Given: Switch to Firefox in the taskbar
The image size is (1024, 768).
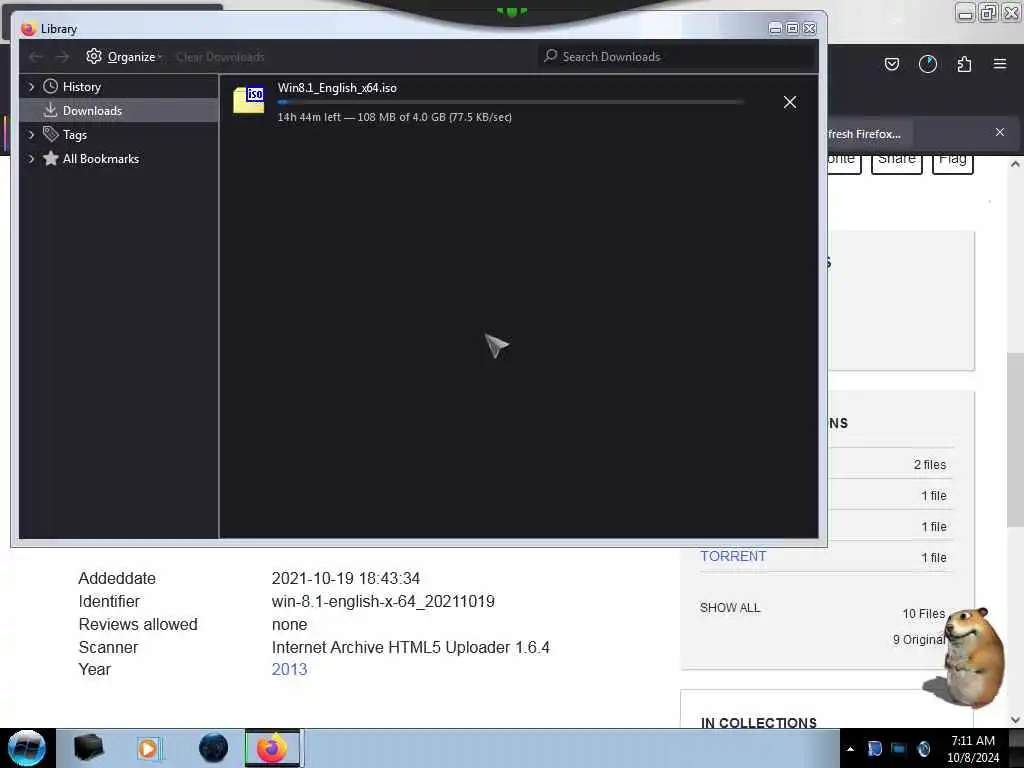Looking at the screenshot, I should coord(272,748).
